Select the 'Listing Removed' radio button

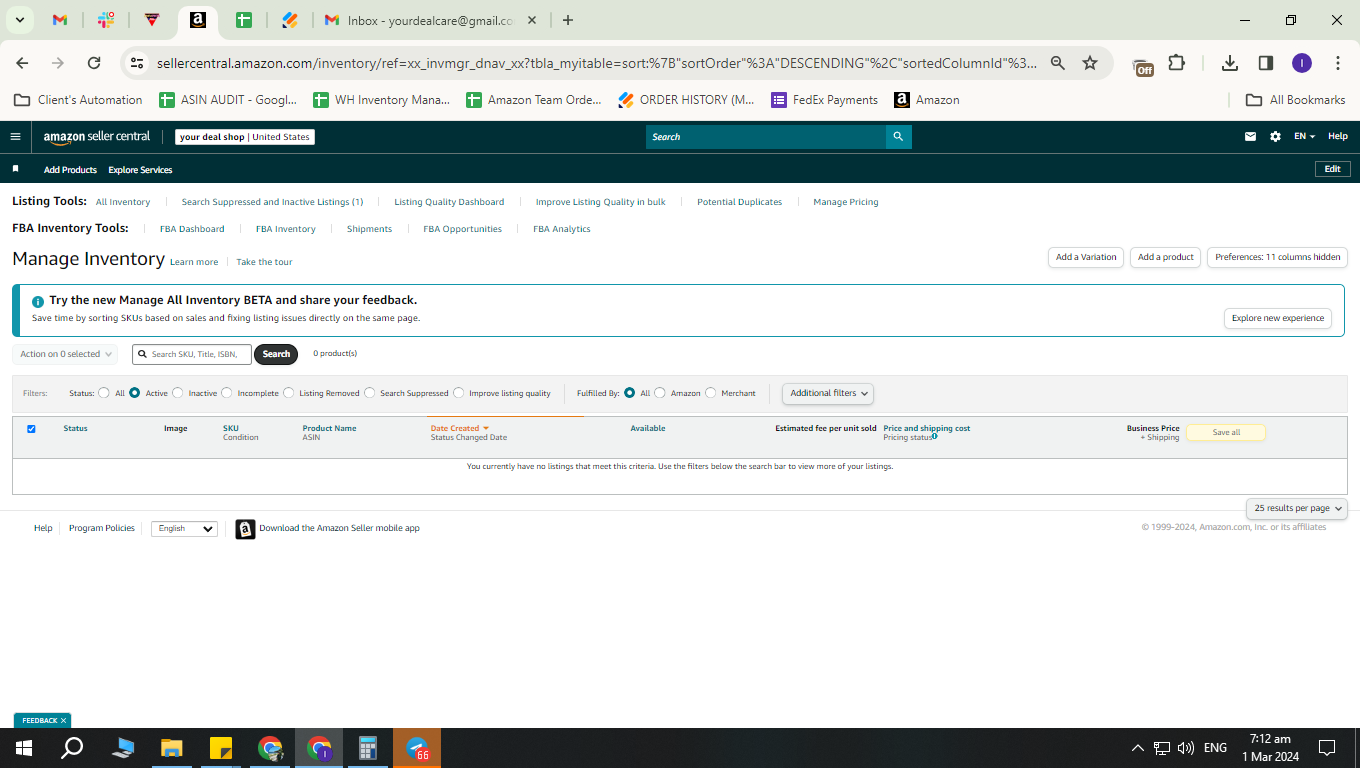coord(289,393)
